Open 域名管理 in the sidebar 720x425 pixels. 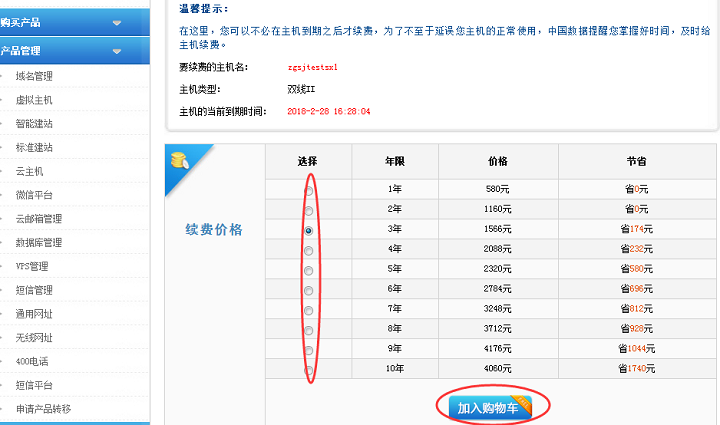coord(34,76)
